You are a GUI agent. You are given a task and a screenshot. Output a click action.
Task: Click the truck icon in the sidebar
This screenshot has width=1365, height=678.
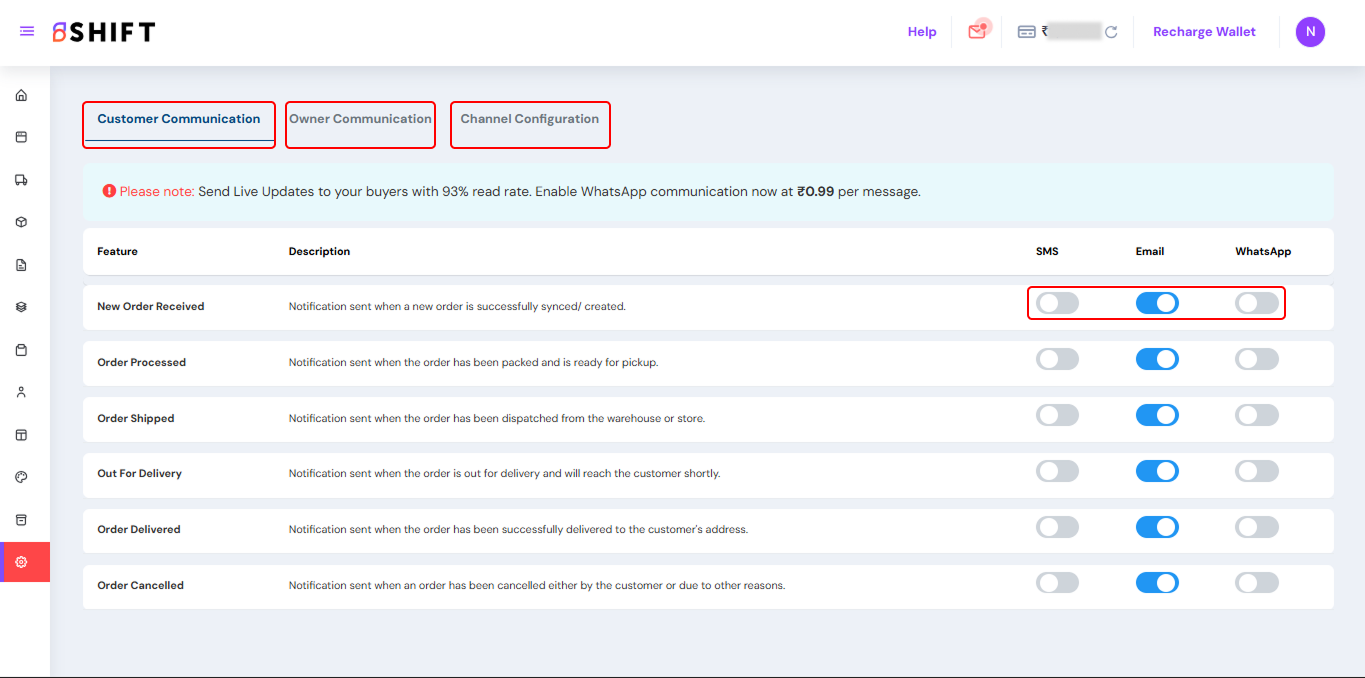click(x=21, y=180)
